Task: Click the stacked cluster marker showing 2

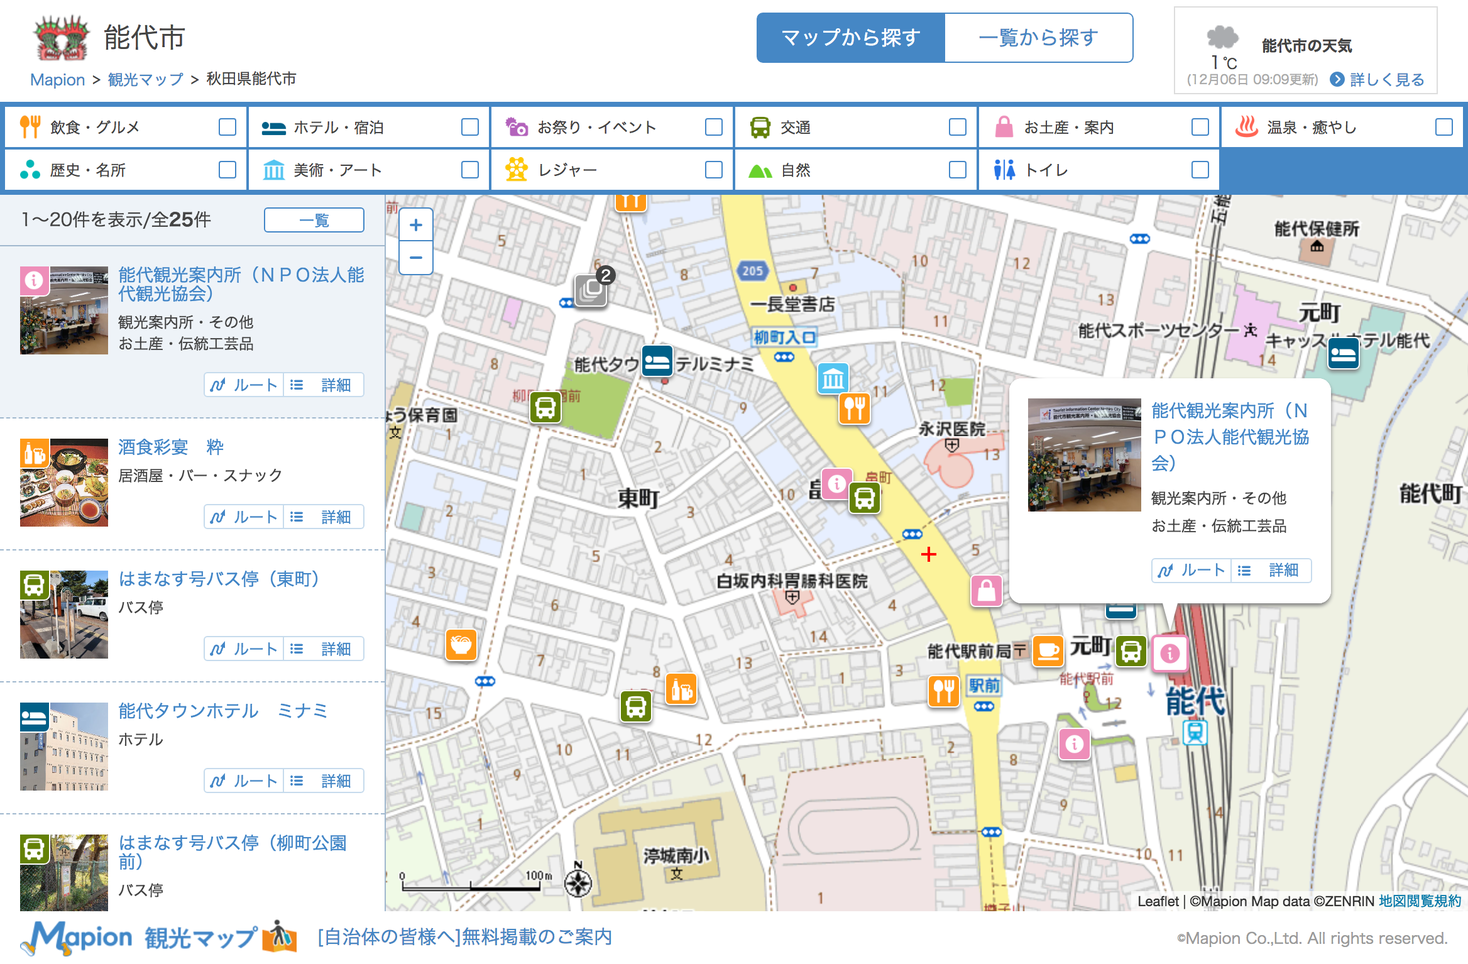Action: click(x=591, y=290)
